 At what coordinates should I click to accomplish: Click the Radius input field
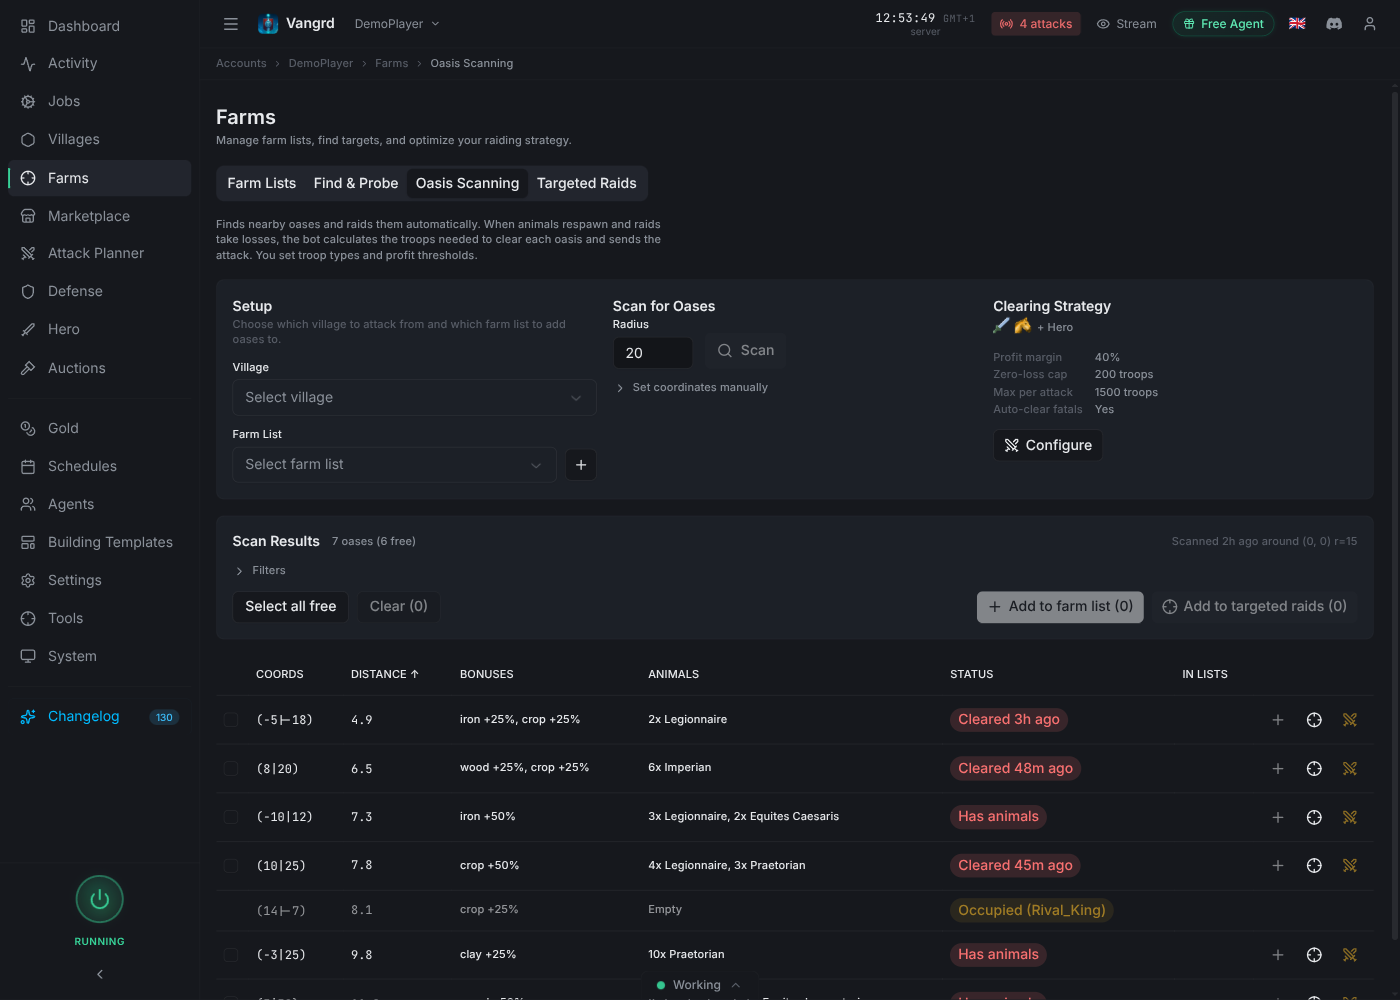[x=653, y=352]
